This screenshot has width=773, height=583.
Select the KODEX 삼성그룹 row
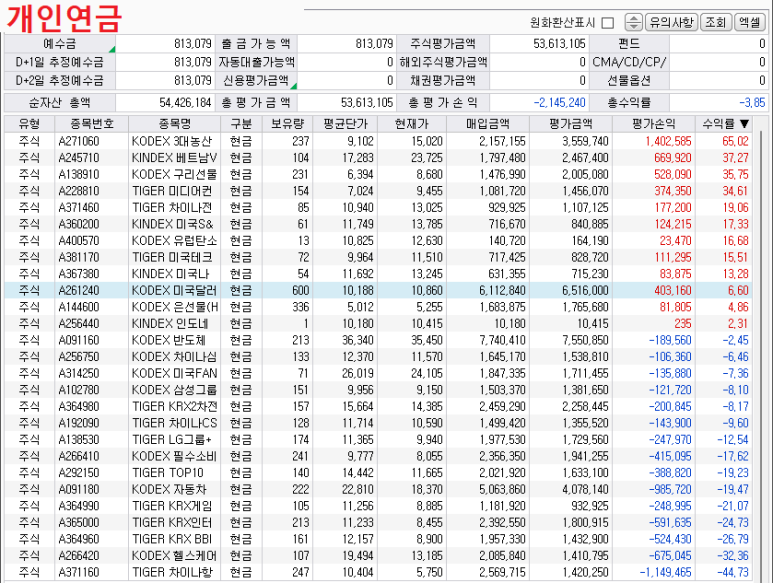click(378, 390)
